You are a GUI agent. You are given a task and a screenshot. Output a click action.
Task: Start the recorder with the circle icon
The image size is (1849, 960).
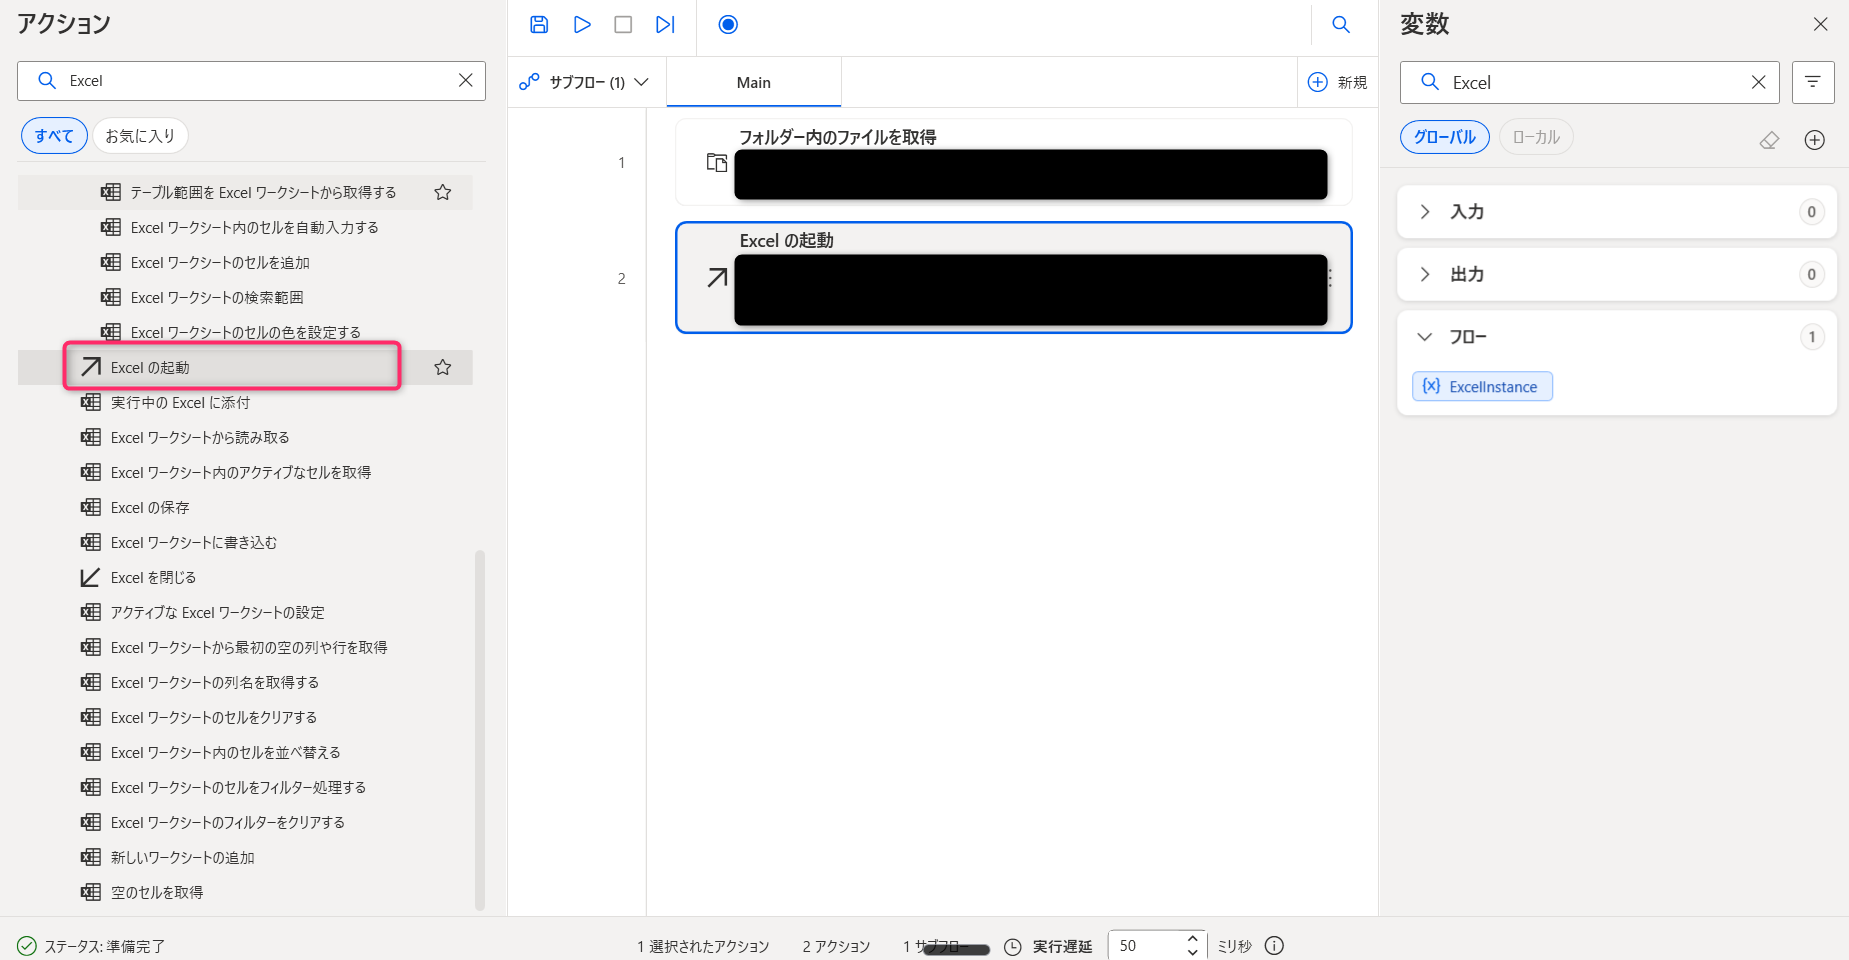(728, 25)
